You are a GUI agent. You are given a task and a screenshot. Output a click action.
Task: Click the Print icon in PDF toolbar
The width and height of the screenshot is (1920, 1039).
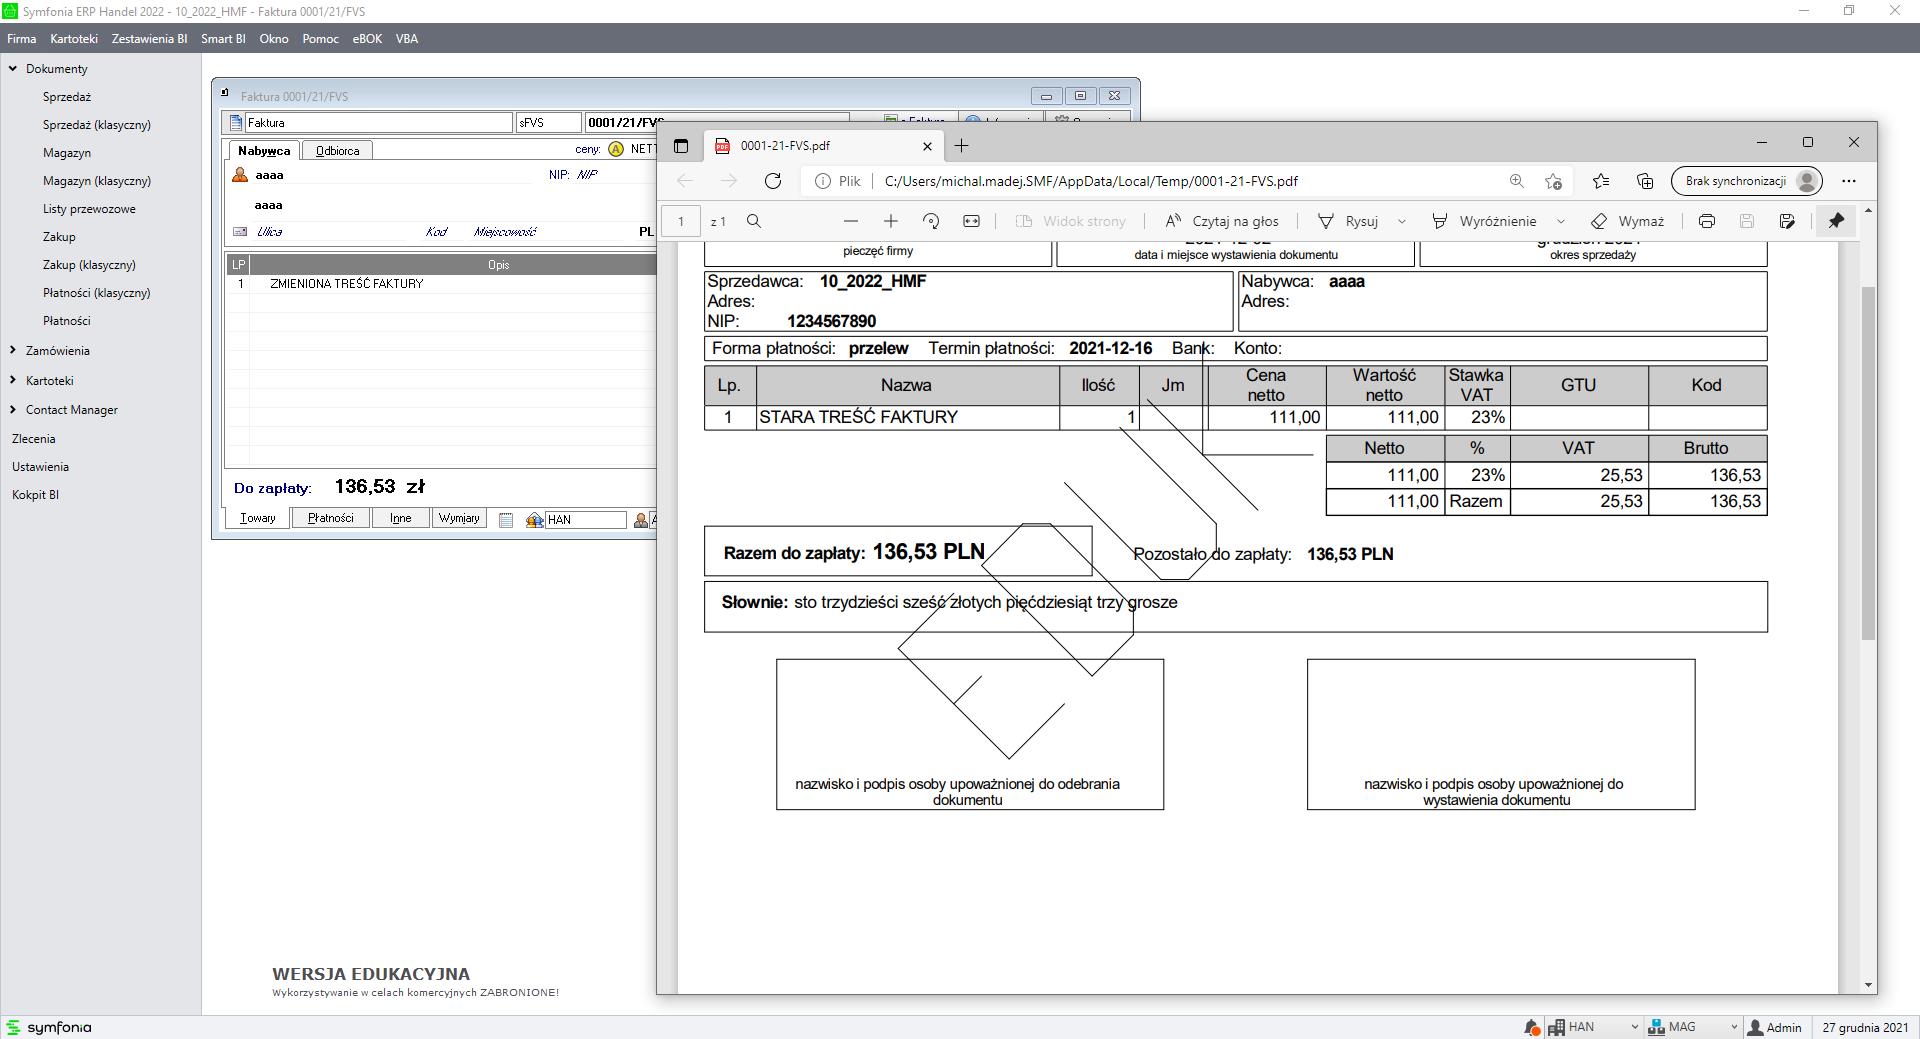pyautogui.click(x=1706, y=221)
